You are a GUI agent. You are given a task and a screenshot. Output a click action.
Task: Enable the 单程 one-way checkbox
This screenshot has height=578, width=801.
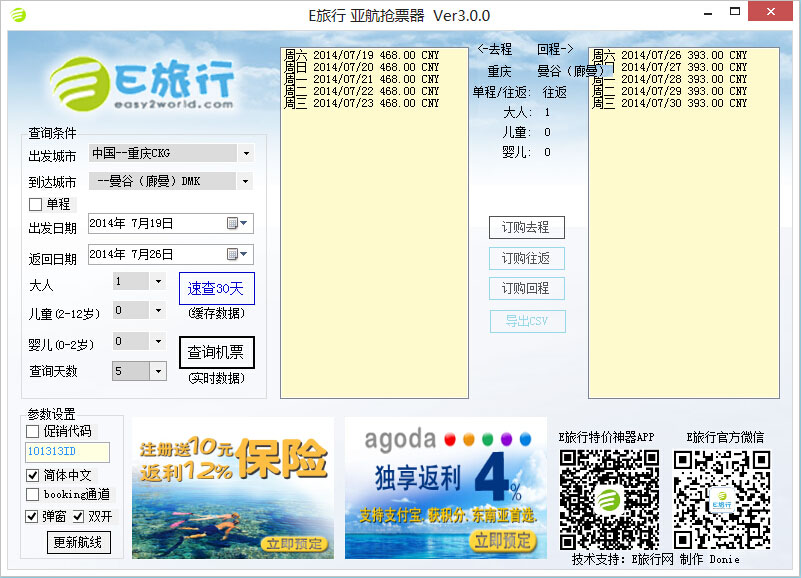click(36, 205)
